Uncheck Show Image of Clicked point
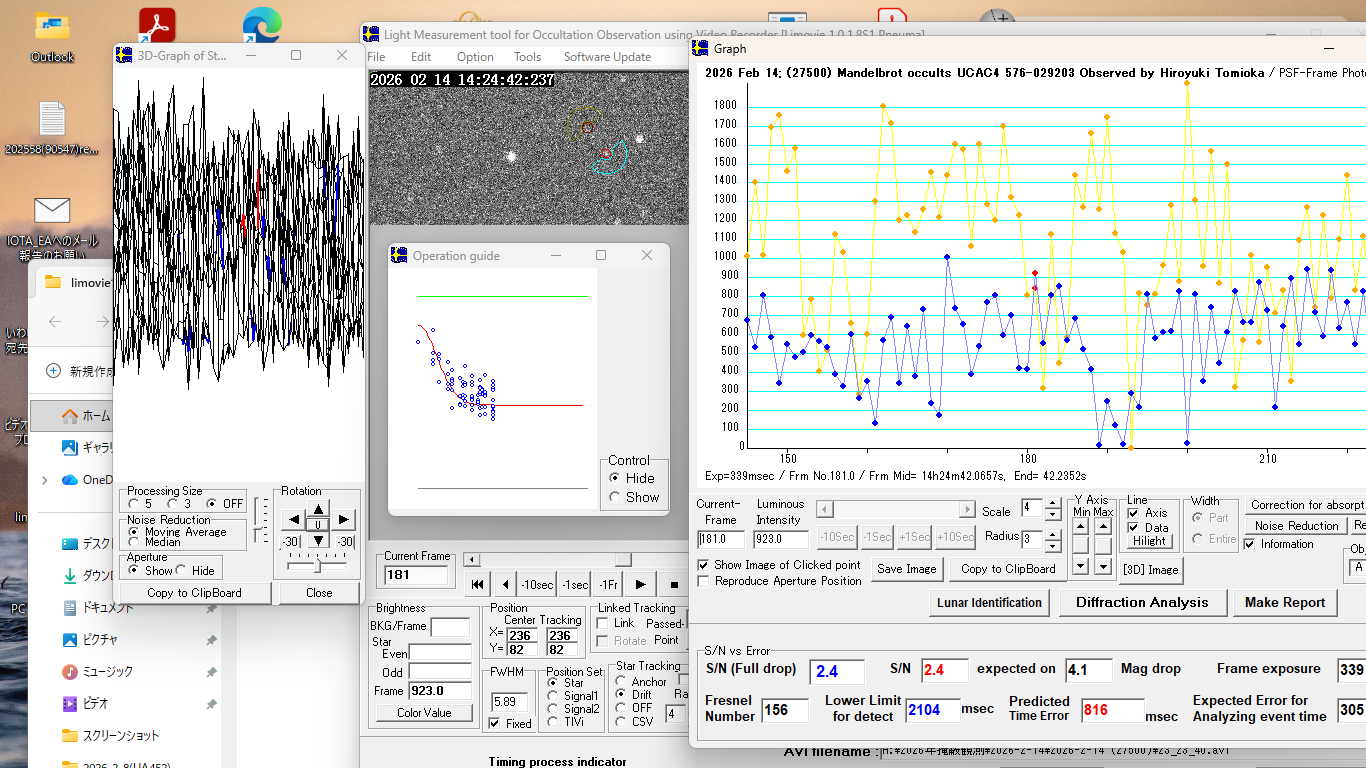The image size is (1366, 768). click(x=703, y=565)
